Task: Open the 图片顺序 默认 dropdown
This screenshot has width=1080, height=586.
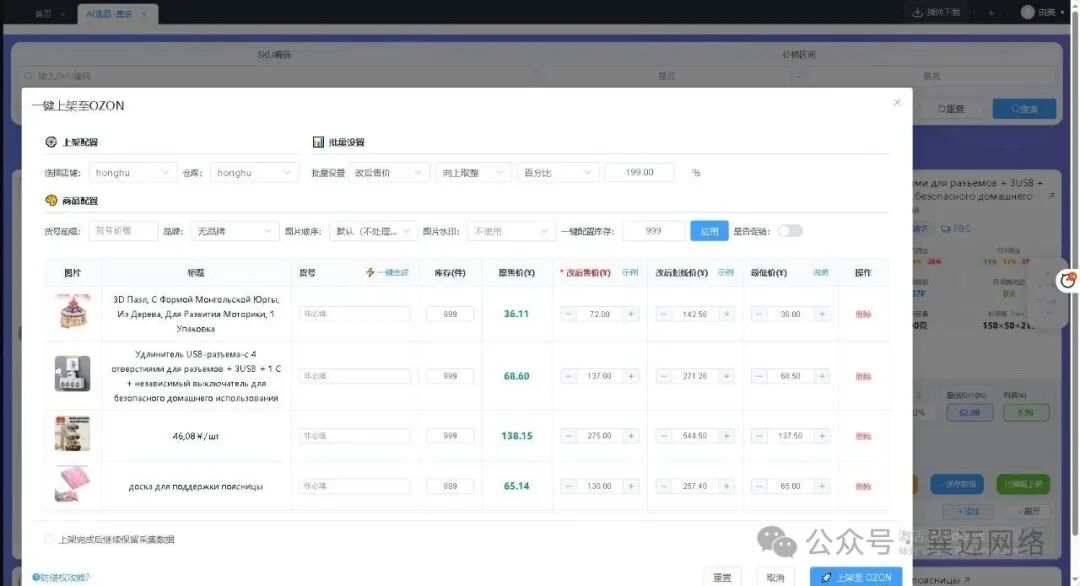Action: [373, 231]
